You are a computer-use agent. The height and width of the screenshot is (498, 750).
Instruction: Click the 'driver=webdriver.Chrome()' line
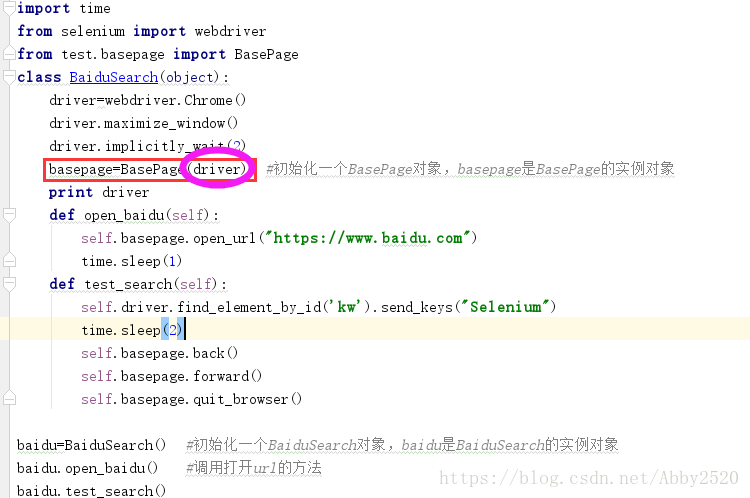[147, 100]
